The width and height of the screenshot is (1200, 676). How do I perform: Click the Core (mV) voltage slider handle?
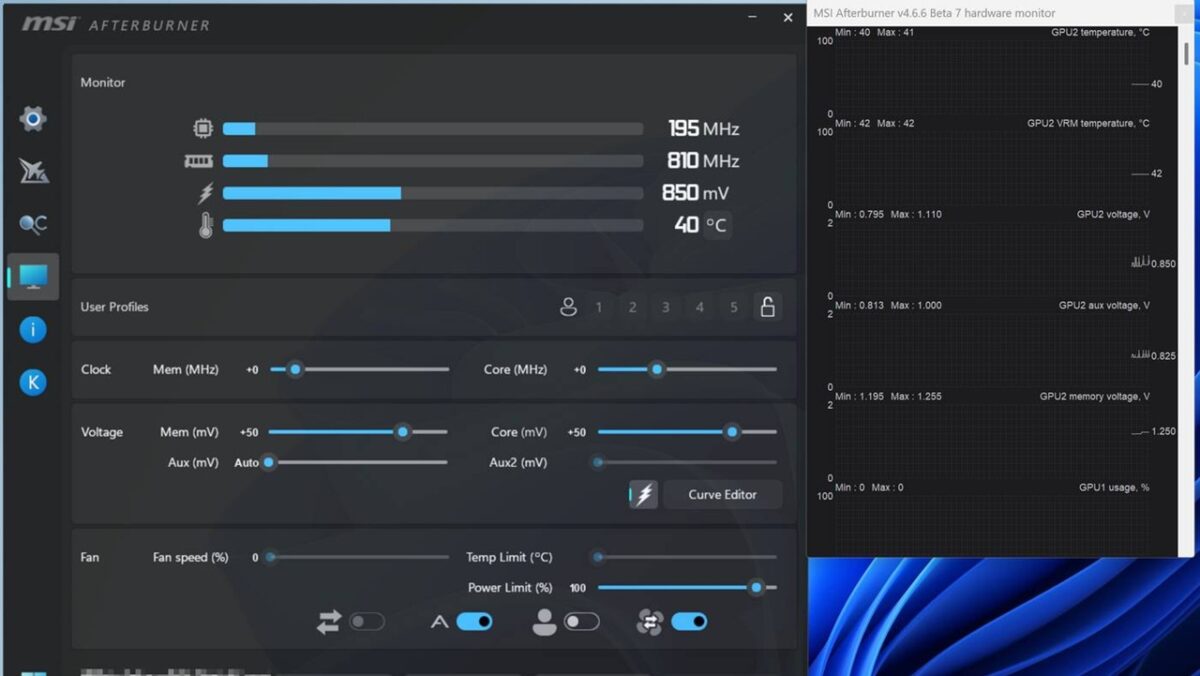732,432
